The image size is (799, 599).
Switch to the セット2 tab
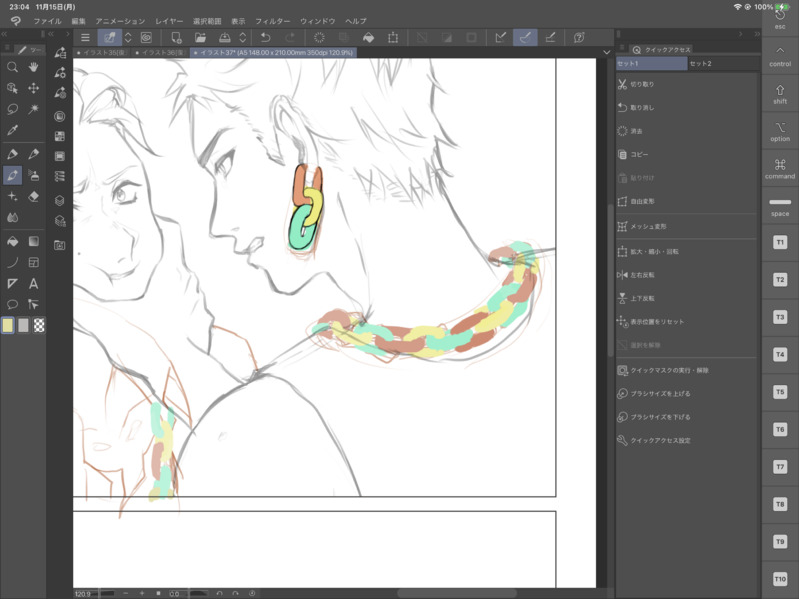pos(723,64)
